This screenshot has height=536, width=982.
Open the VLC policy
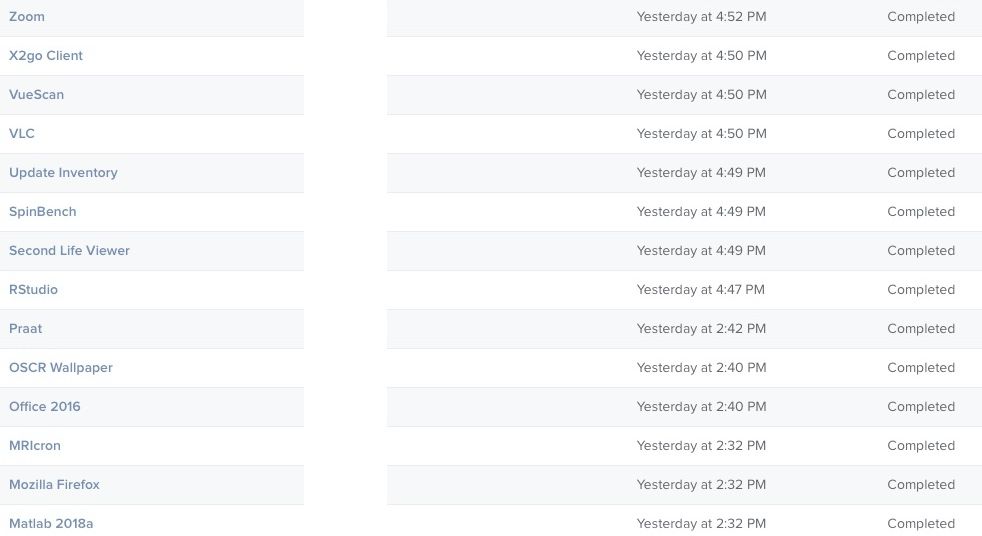pyautogui.click(x=22, y=133)
